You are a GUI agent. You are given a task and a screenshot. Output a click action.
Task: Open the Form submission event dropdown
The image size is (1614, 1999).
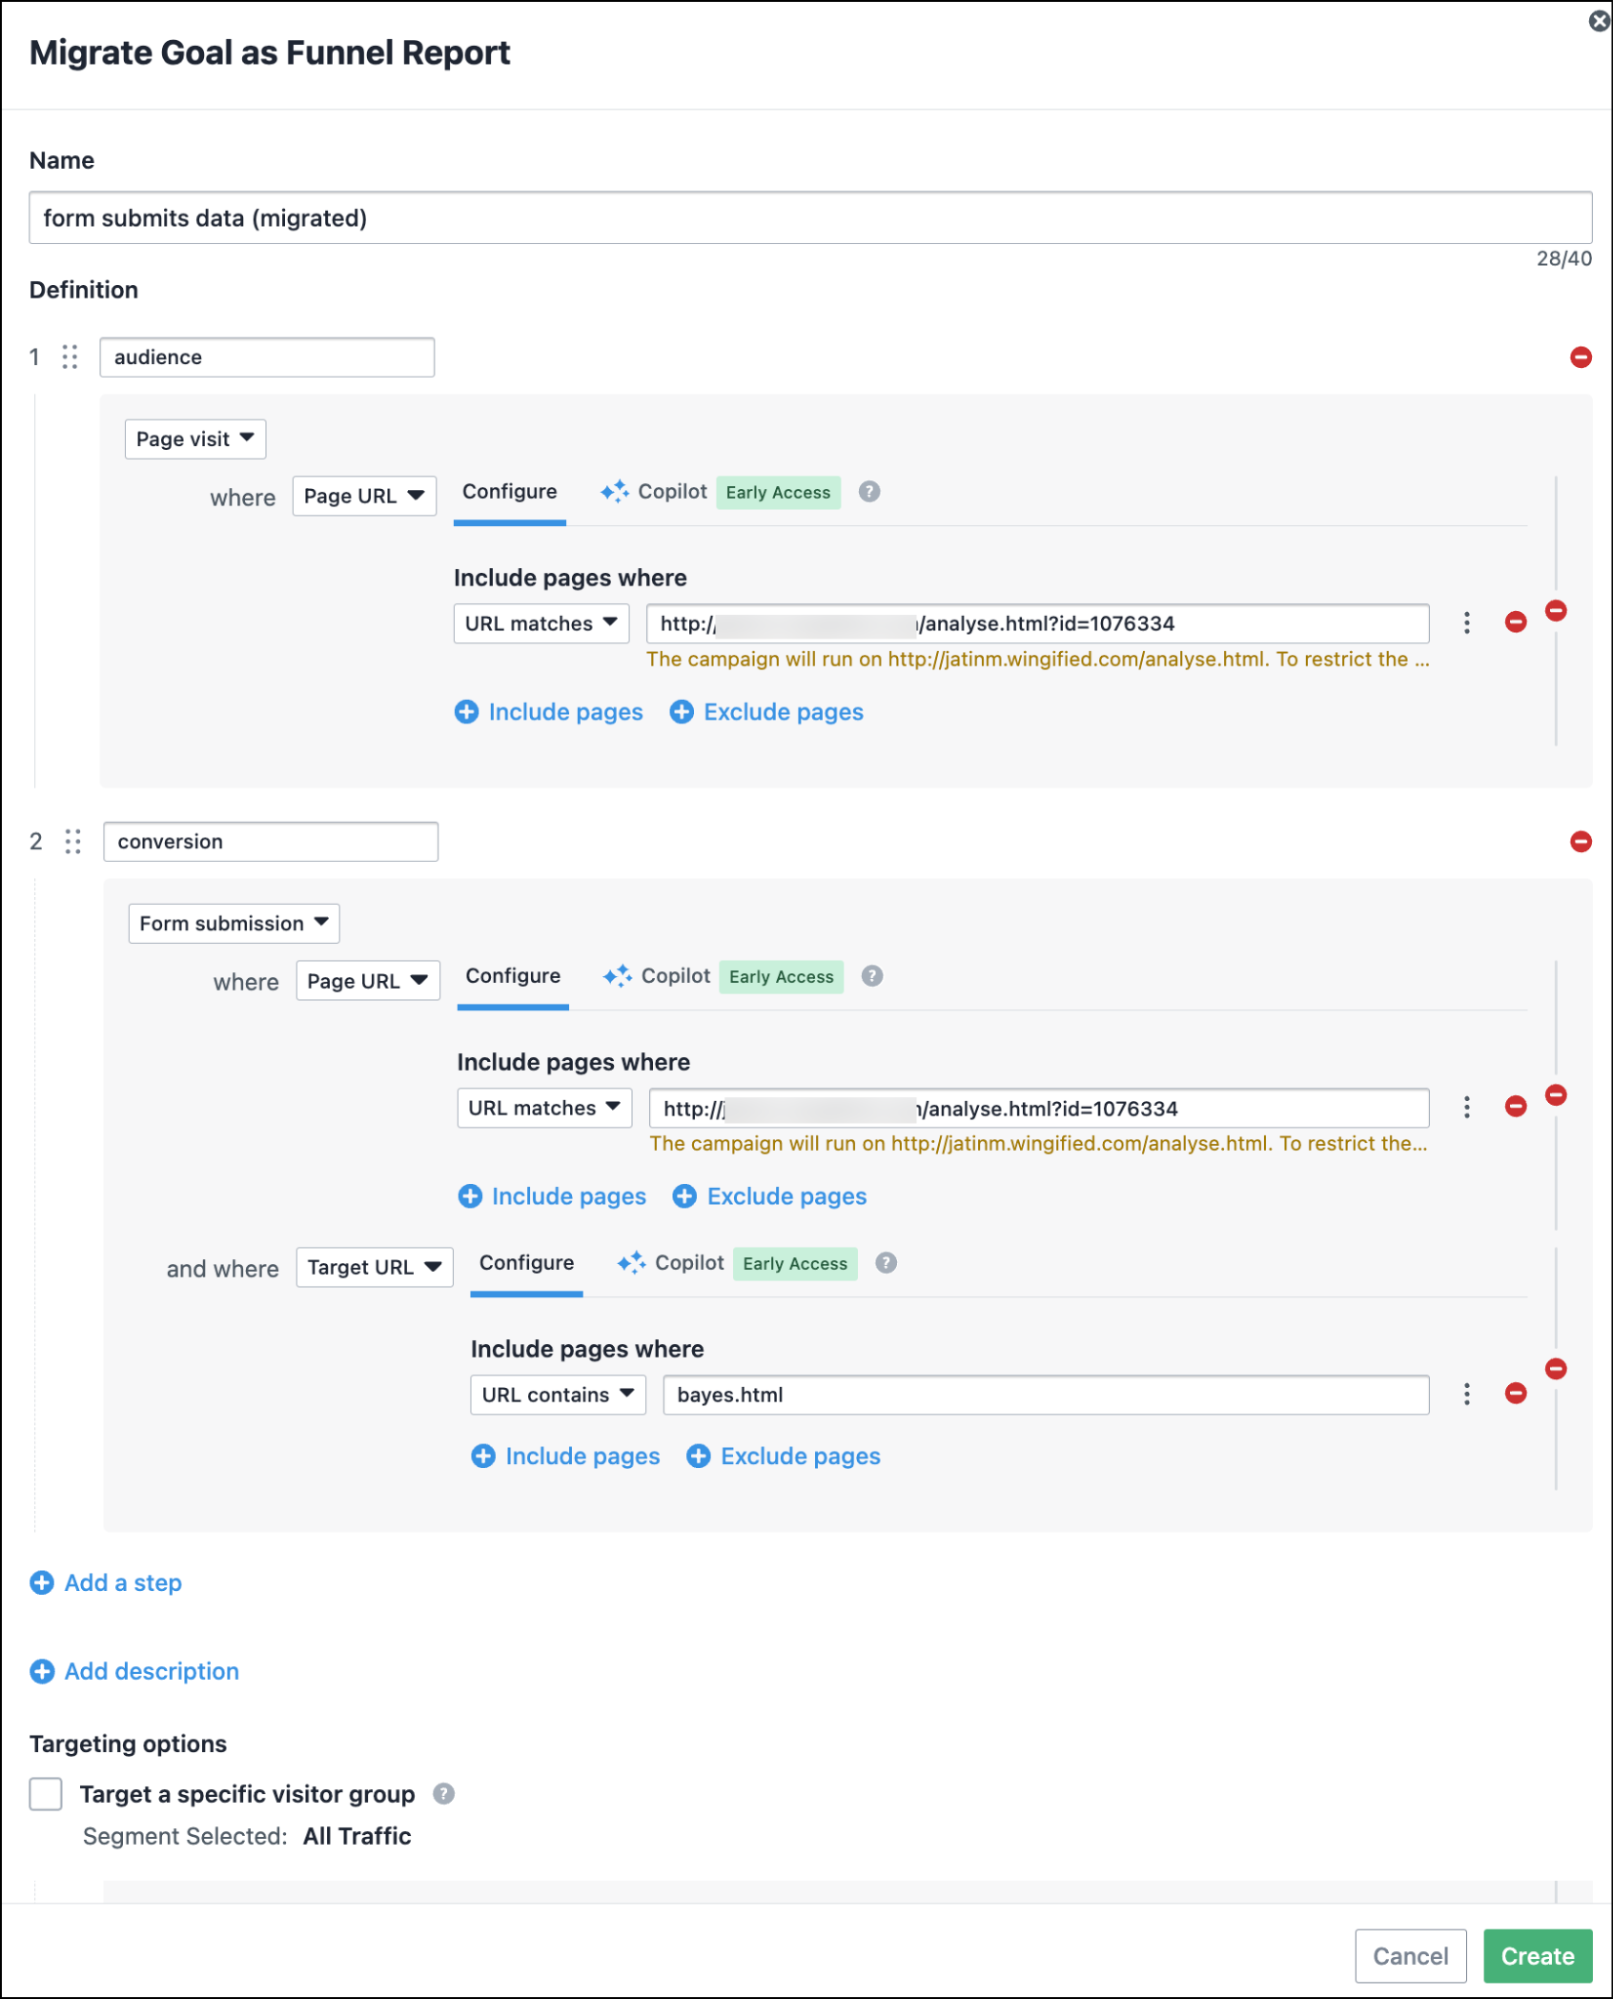point(234,923)
